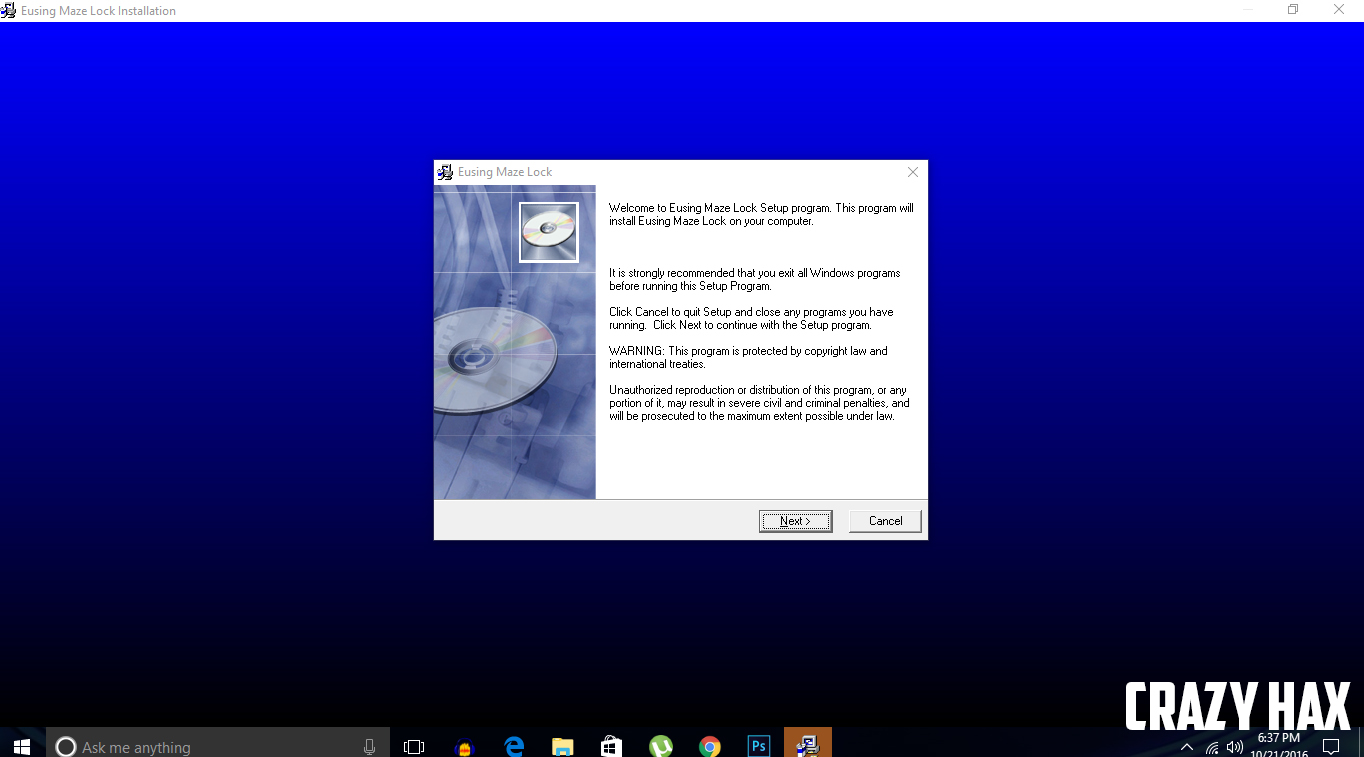The width and height of the screenshot is (1364, 757).
Task: Show hidden system tray icons
Action: point(1187,746)
